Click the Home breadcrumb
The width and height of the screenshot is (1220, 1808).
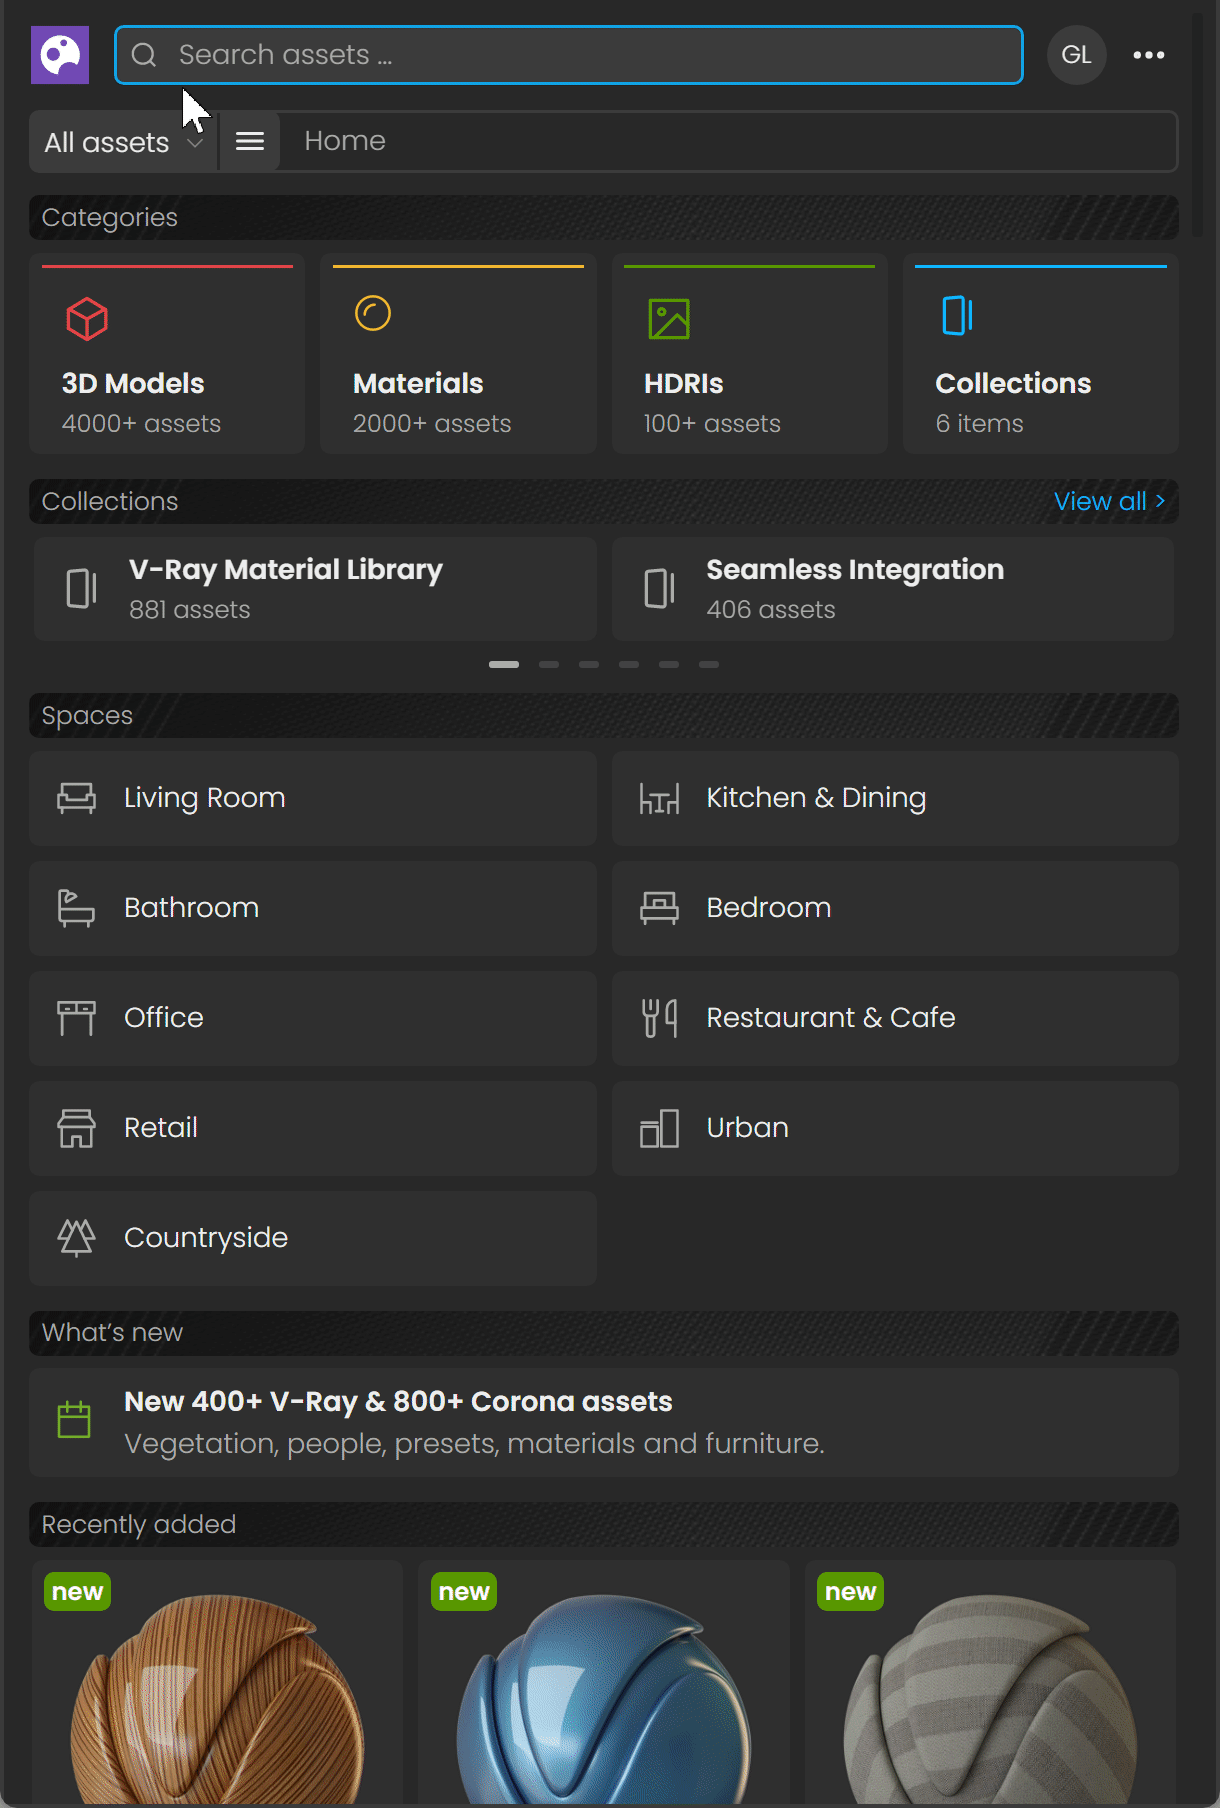point(345,141)
